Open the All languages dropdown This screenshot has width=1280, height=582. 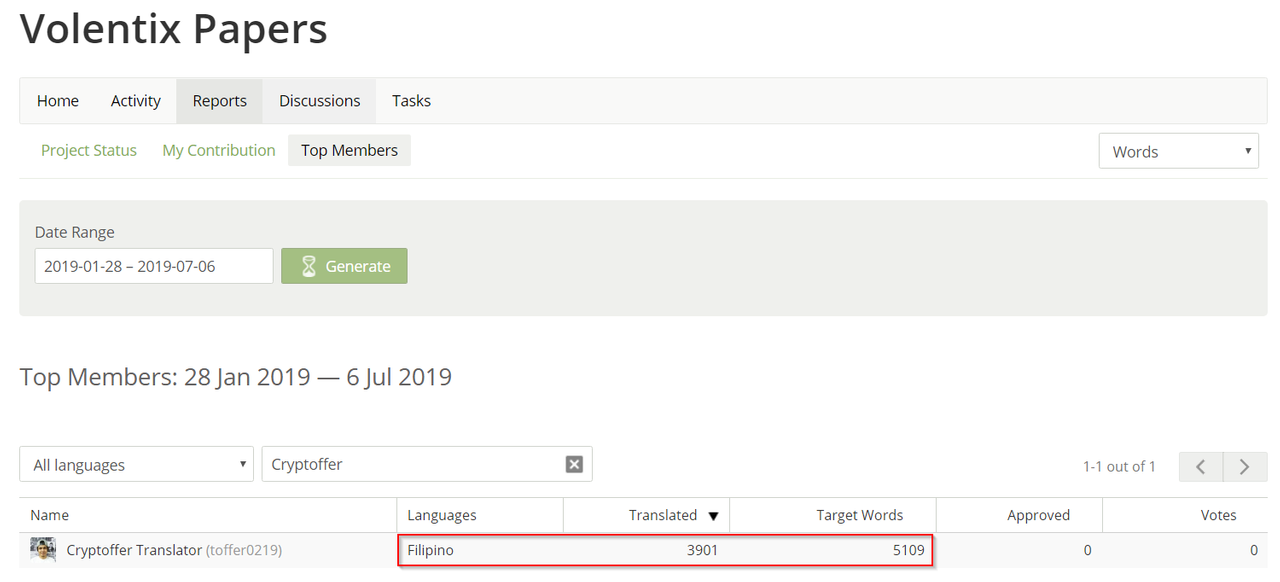tap(136, 464)
